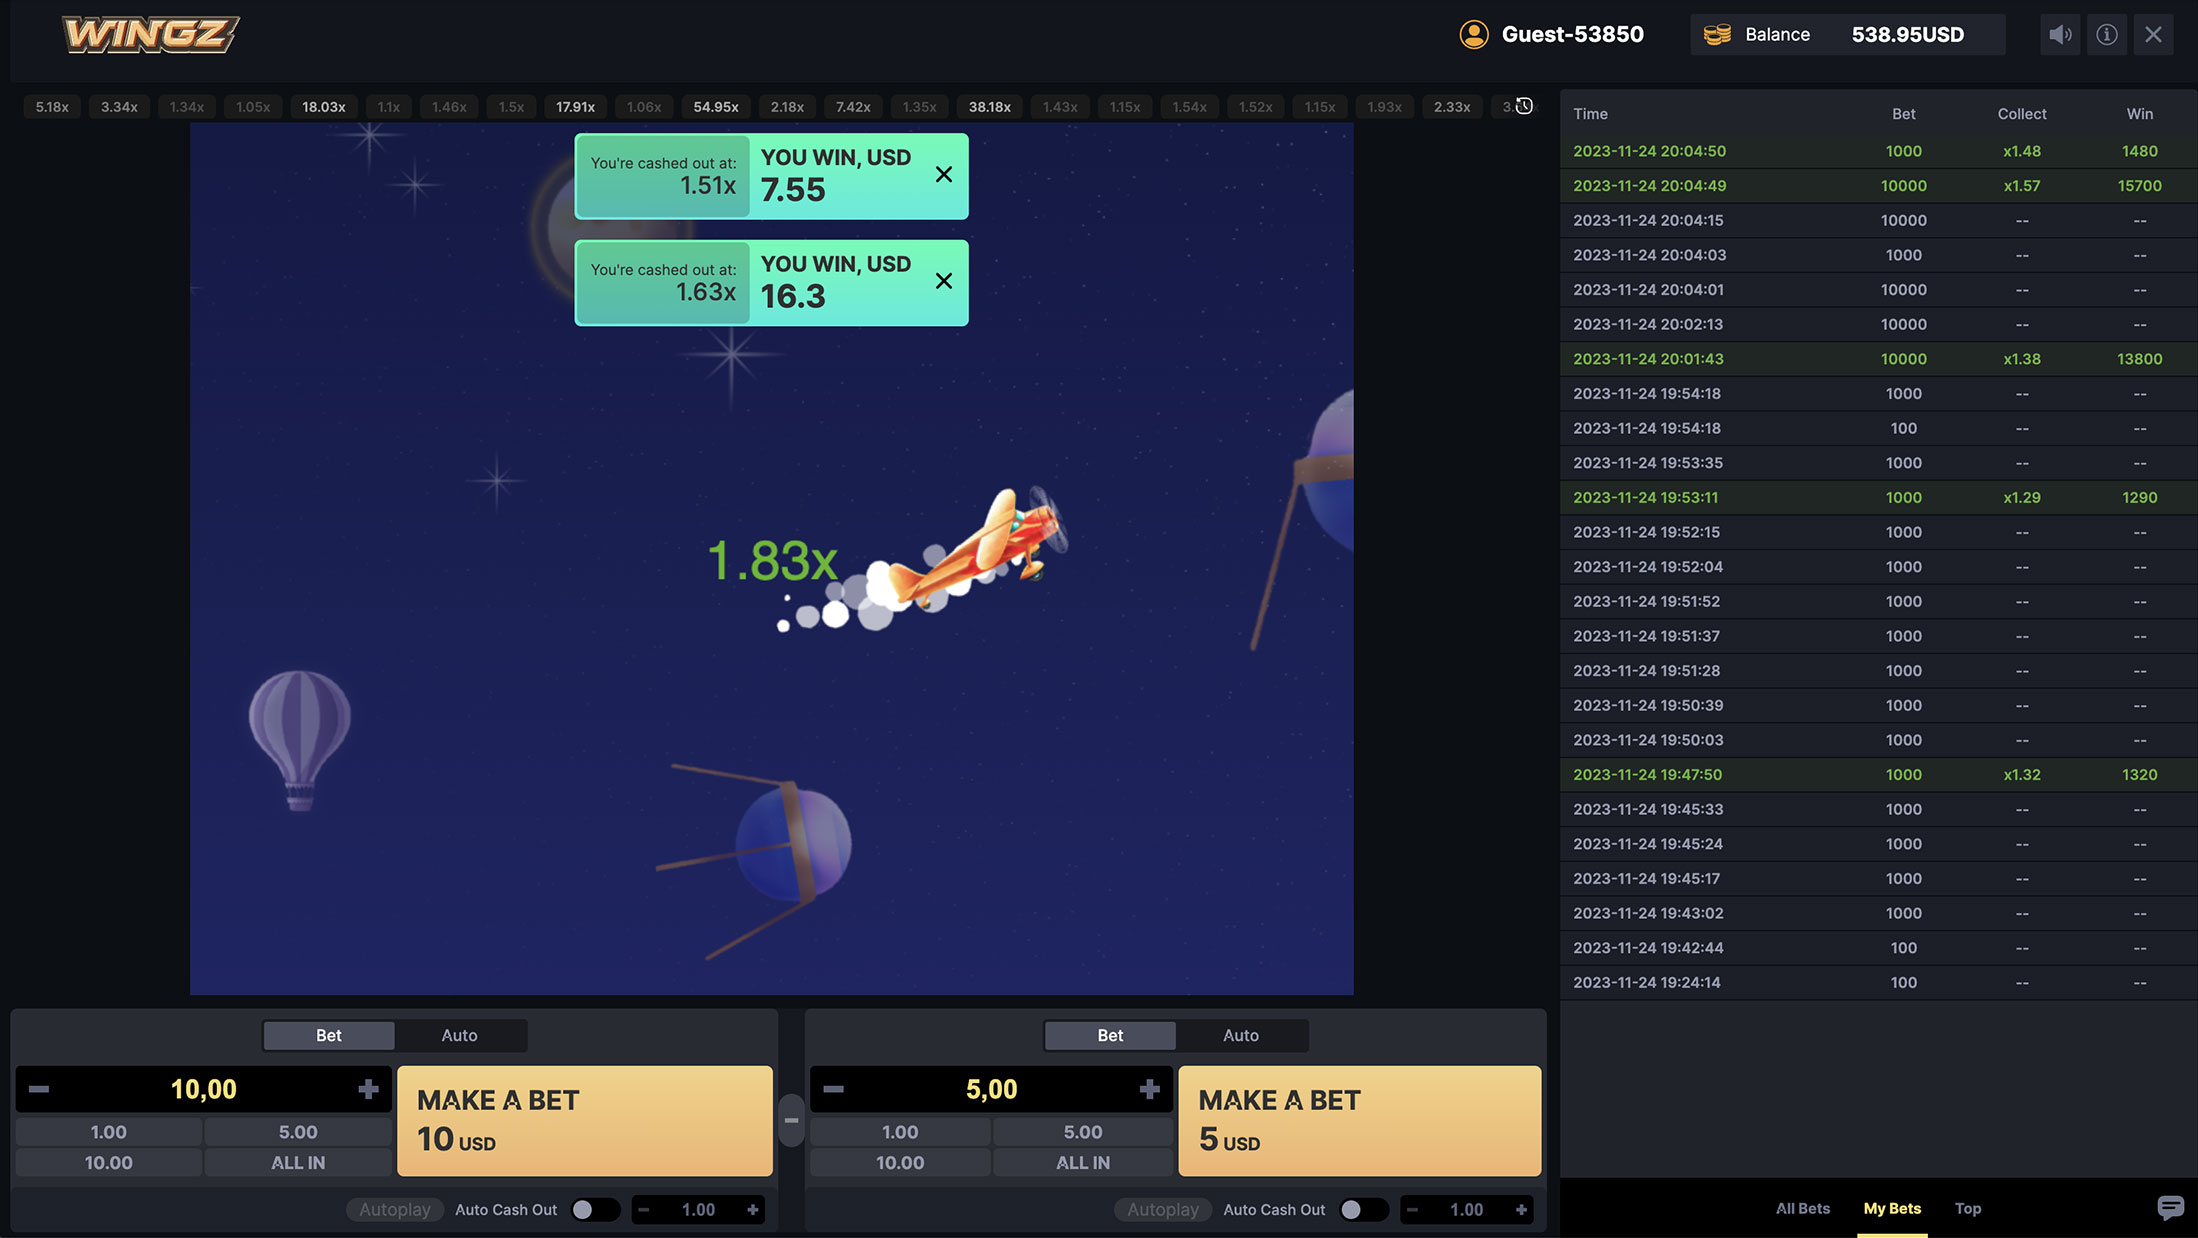This screenshot has height=1238, width=2198.
Task: Enable Auto Cash Out on left panel
Action: pyautogui.click(x=594, y=1210)
